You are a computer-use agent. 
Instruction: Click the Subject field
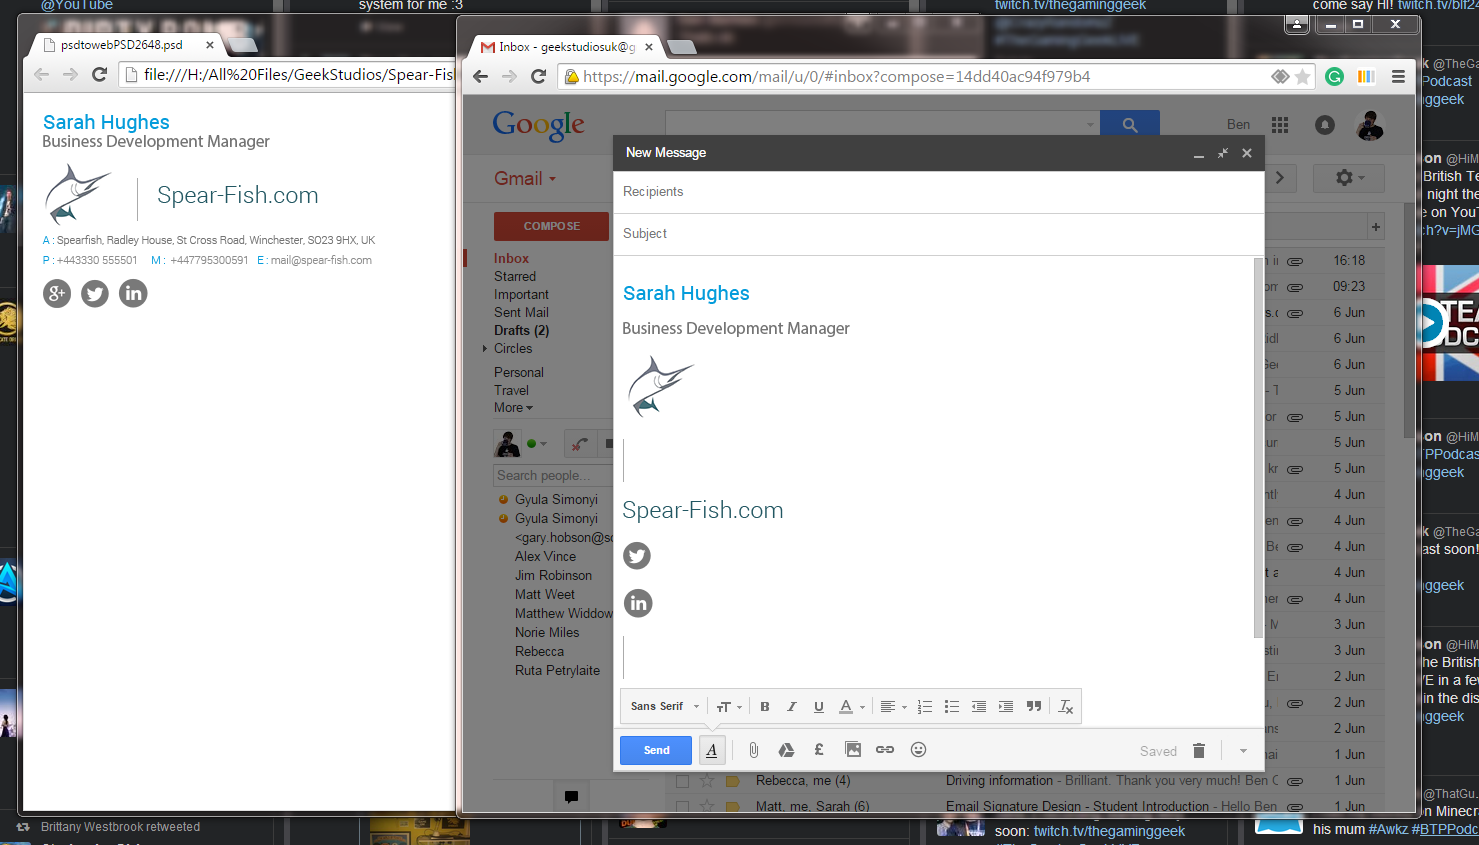938,234
